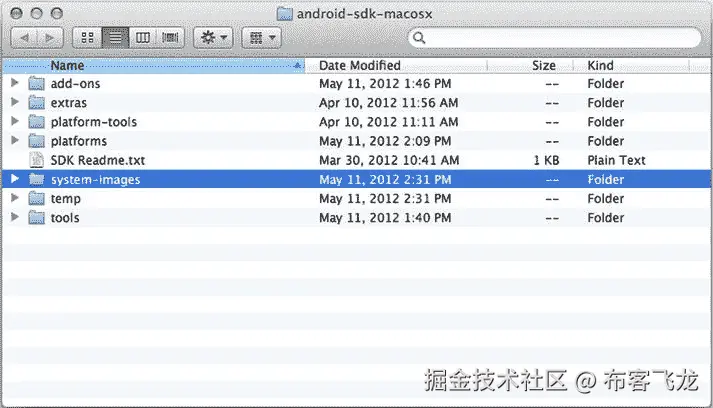Expand the tools folder triangle

pyautogui.click(x=15, y=217)
